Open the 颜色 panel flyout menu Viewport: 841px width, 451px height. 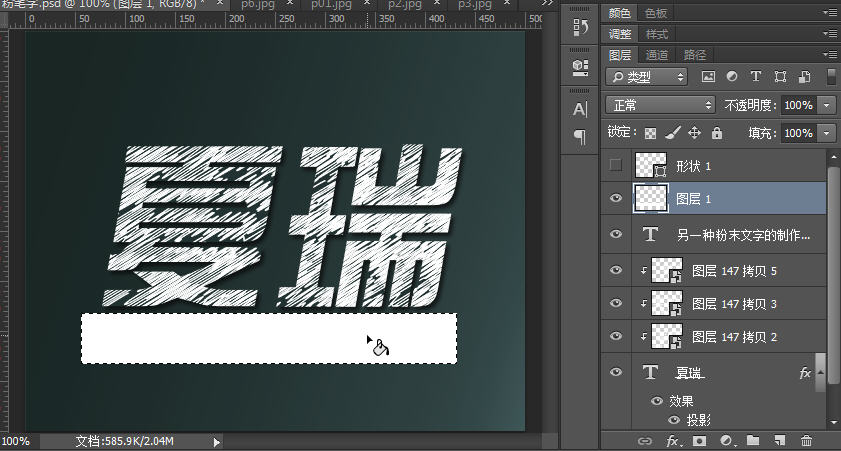click(830, 12)
